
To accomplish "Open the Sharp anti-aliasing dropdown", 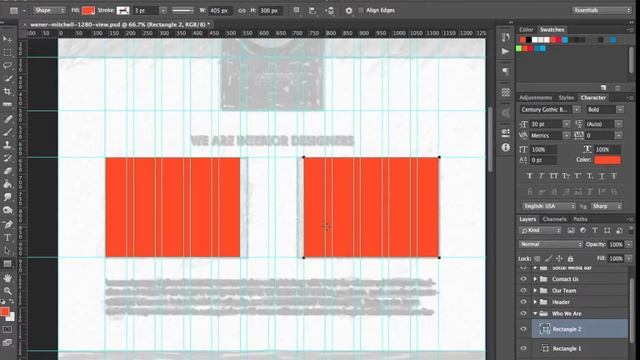I will (606, 206).
